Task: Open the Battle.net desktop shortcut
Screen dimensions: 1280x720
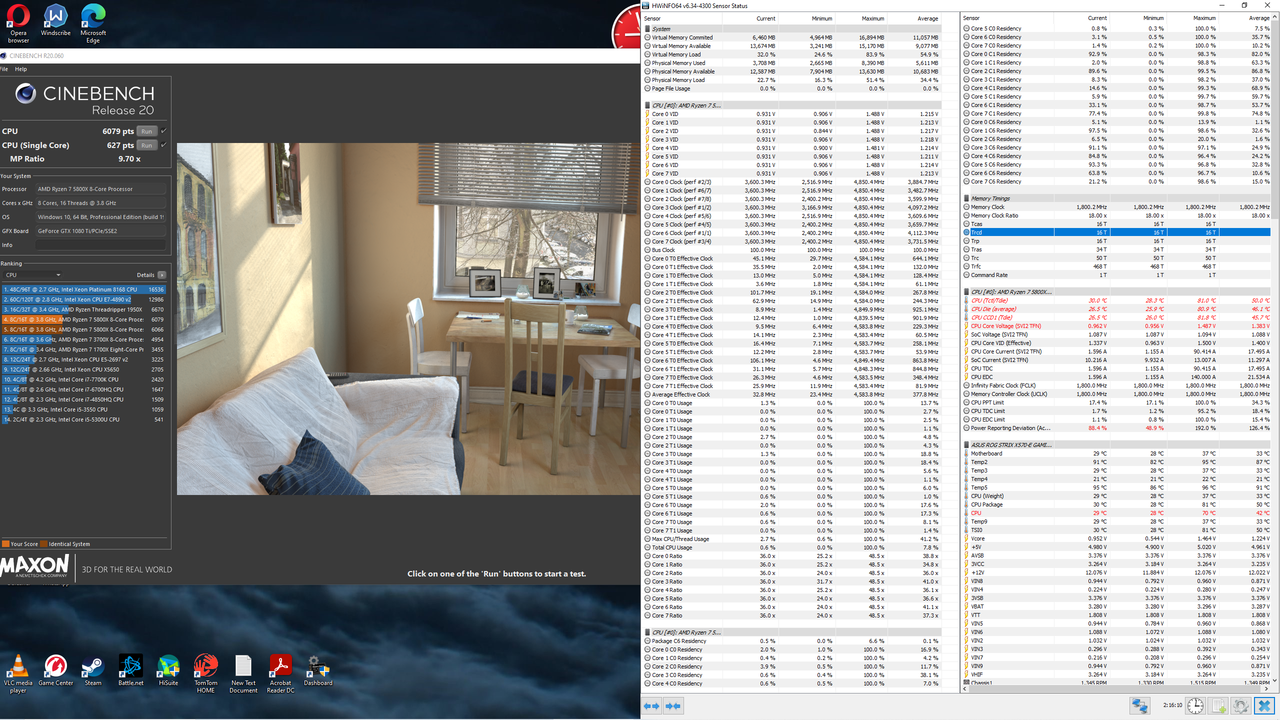Action: click(x=131, y=672)
